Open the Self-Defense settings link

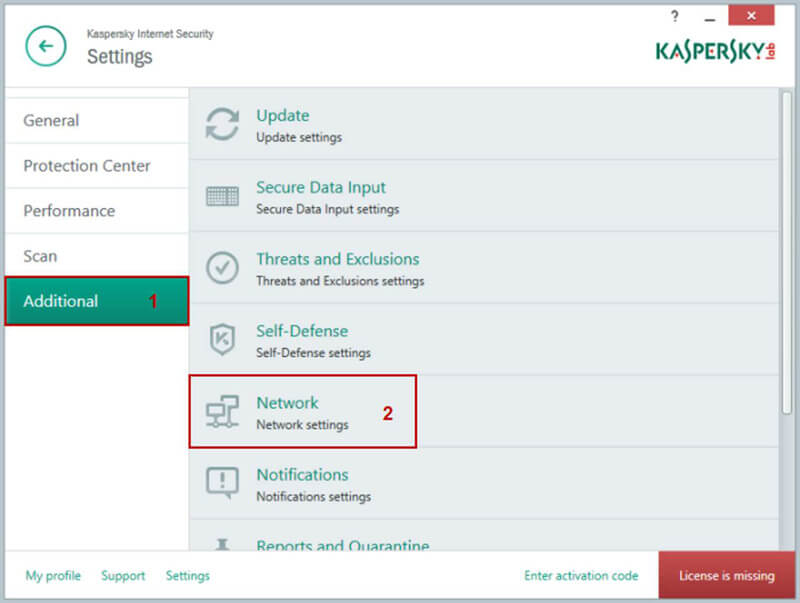pyautogui.click(x=302, y=331)
